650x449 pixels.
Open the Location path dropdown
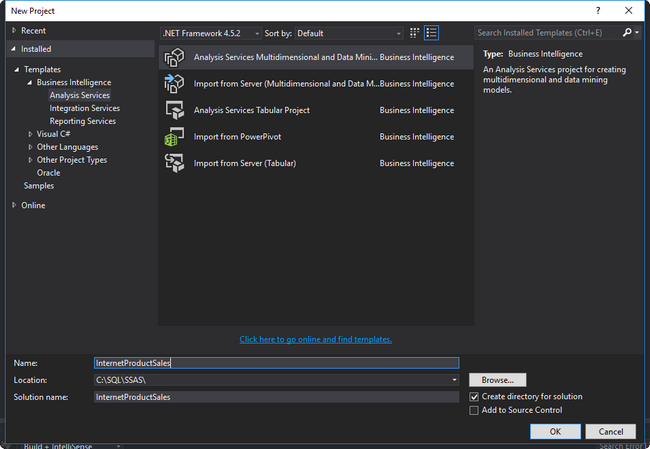(x=454, y=380)
